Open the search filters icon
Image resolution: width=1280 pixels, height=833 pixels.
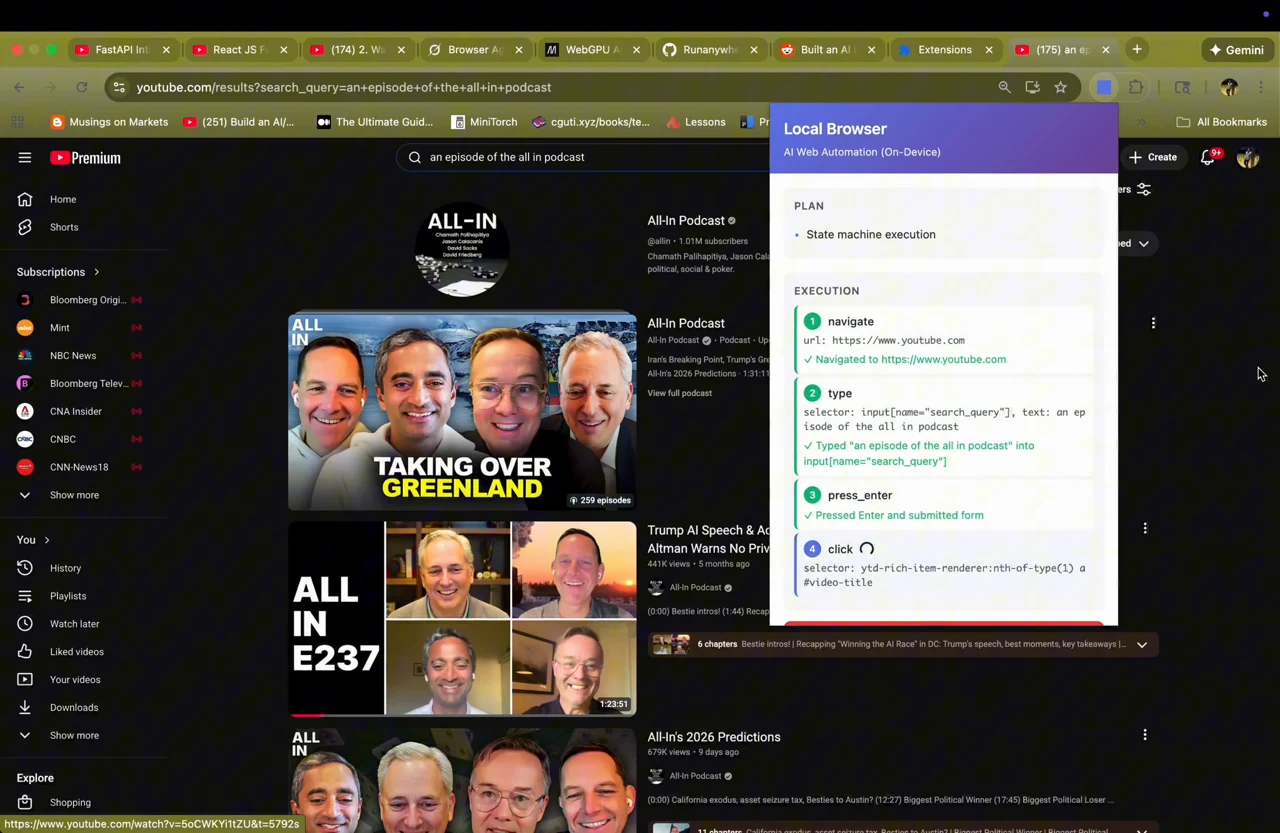pos(1144,189)
